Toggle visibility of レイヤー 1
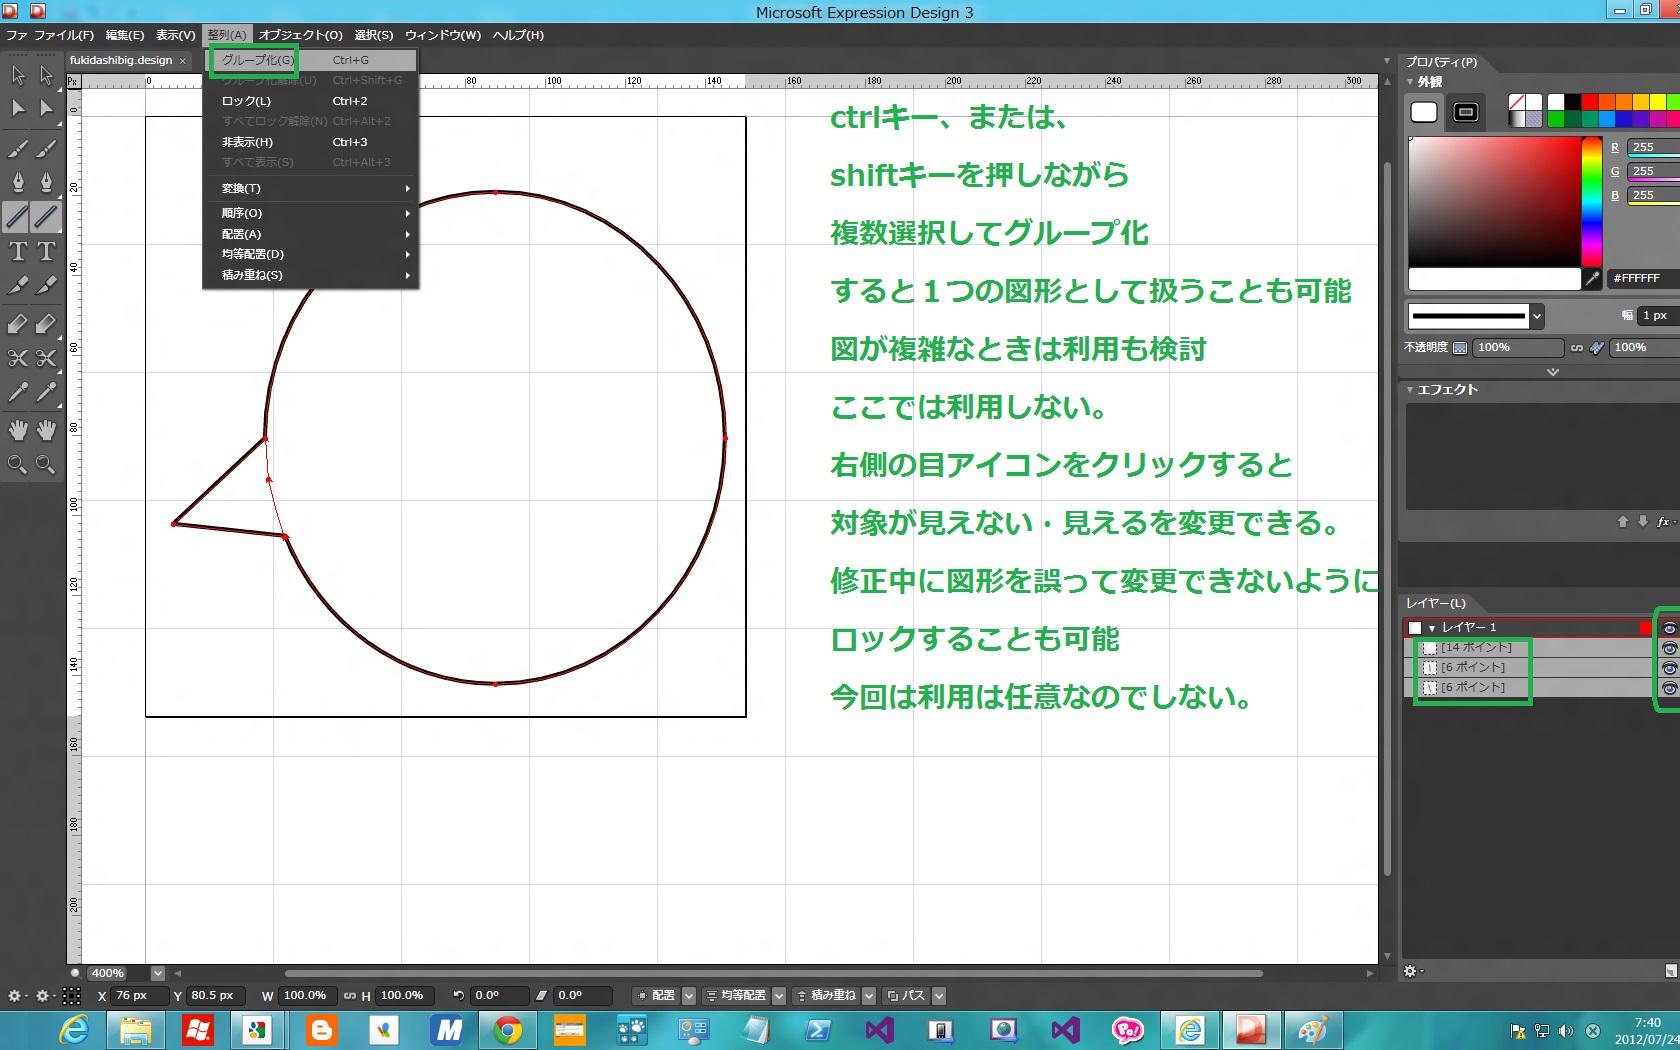 (x=1668, y=628)
